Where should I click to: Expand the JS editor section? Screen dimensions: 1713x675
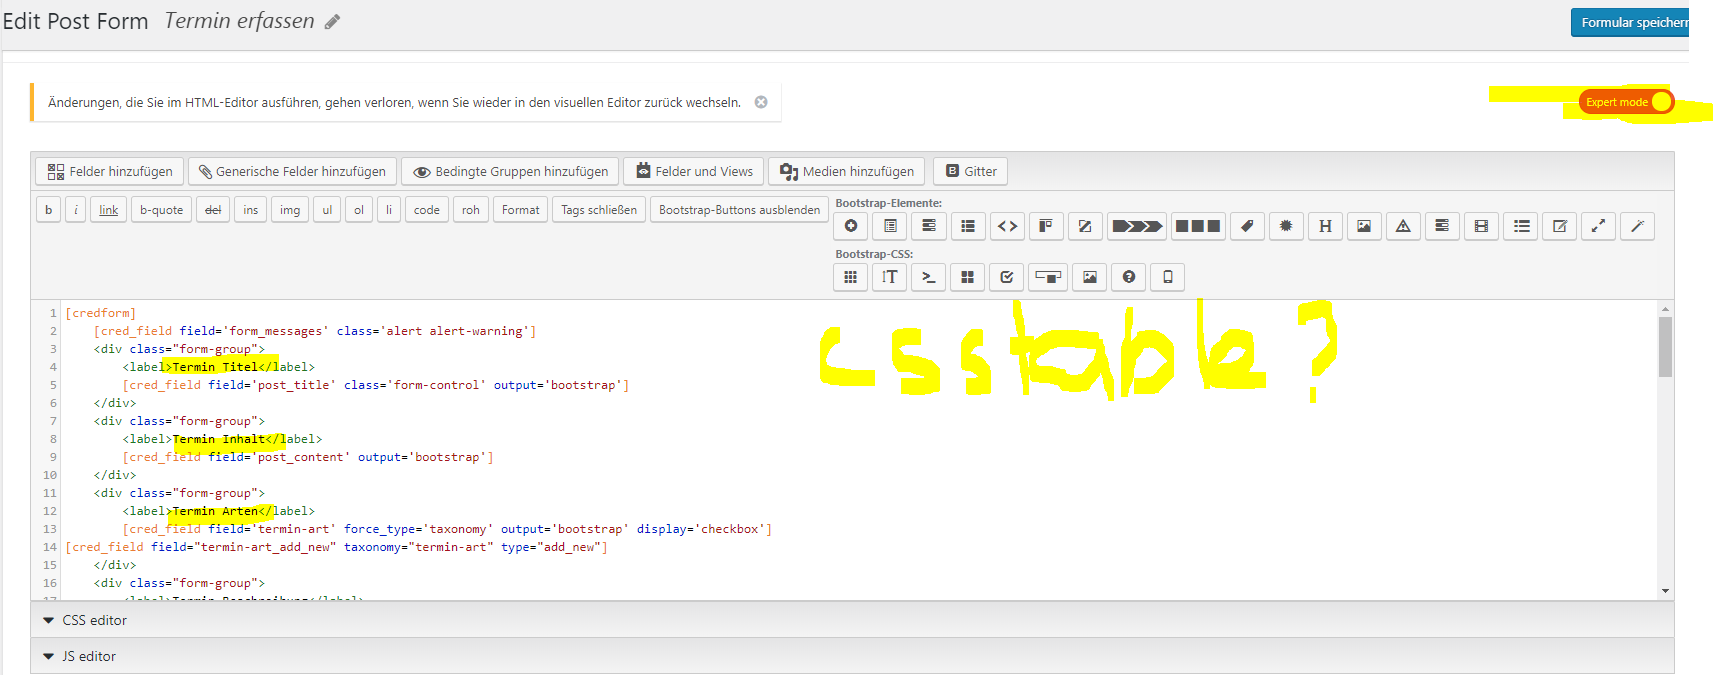852,656
